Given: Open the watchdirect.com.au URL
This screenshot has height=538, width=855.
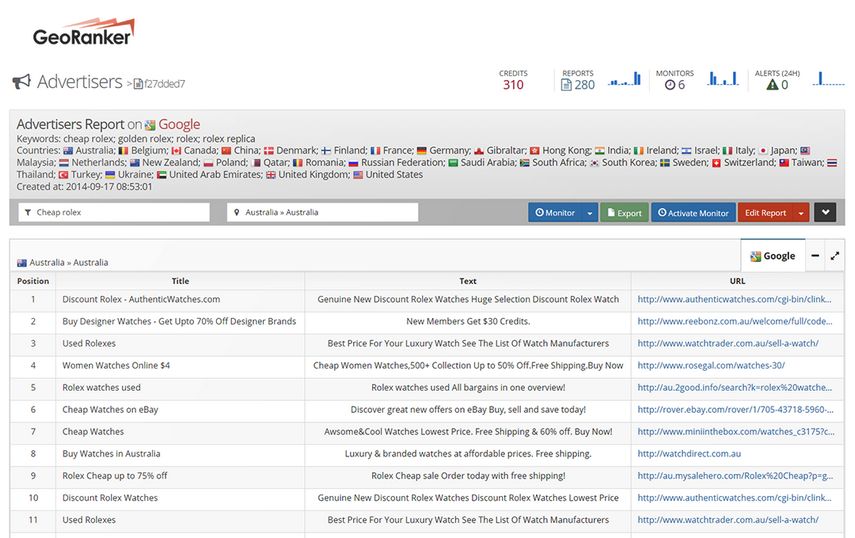Looking at the screenshot, I should [x=689, y=454].
